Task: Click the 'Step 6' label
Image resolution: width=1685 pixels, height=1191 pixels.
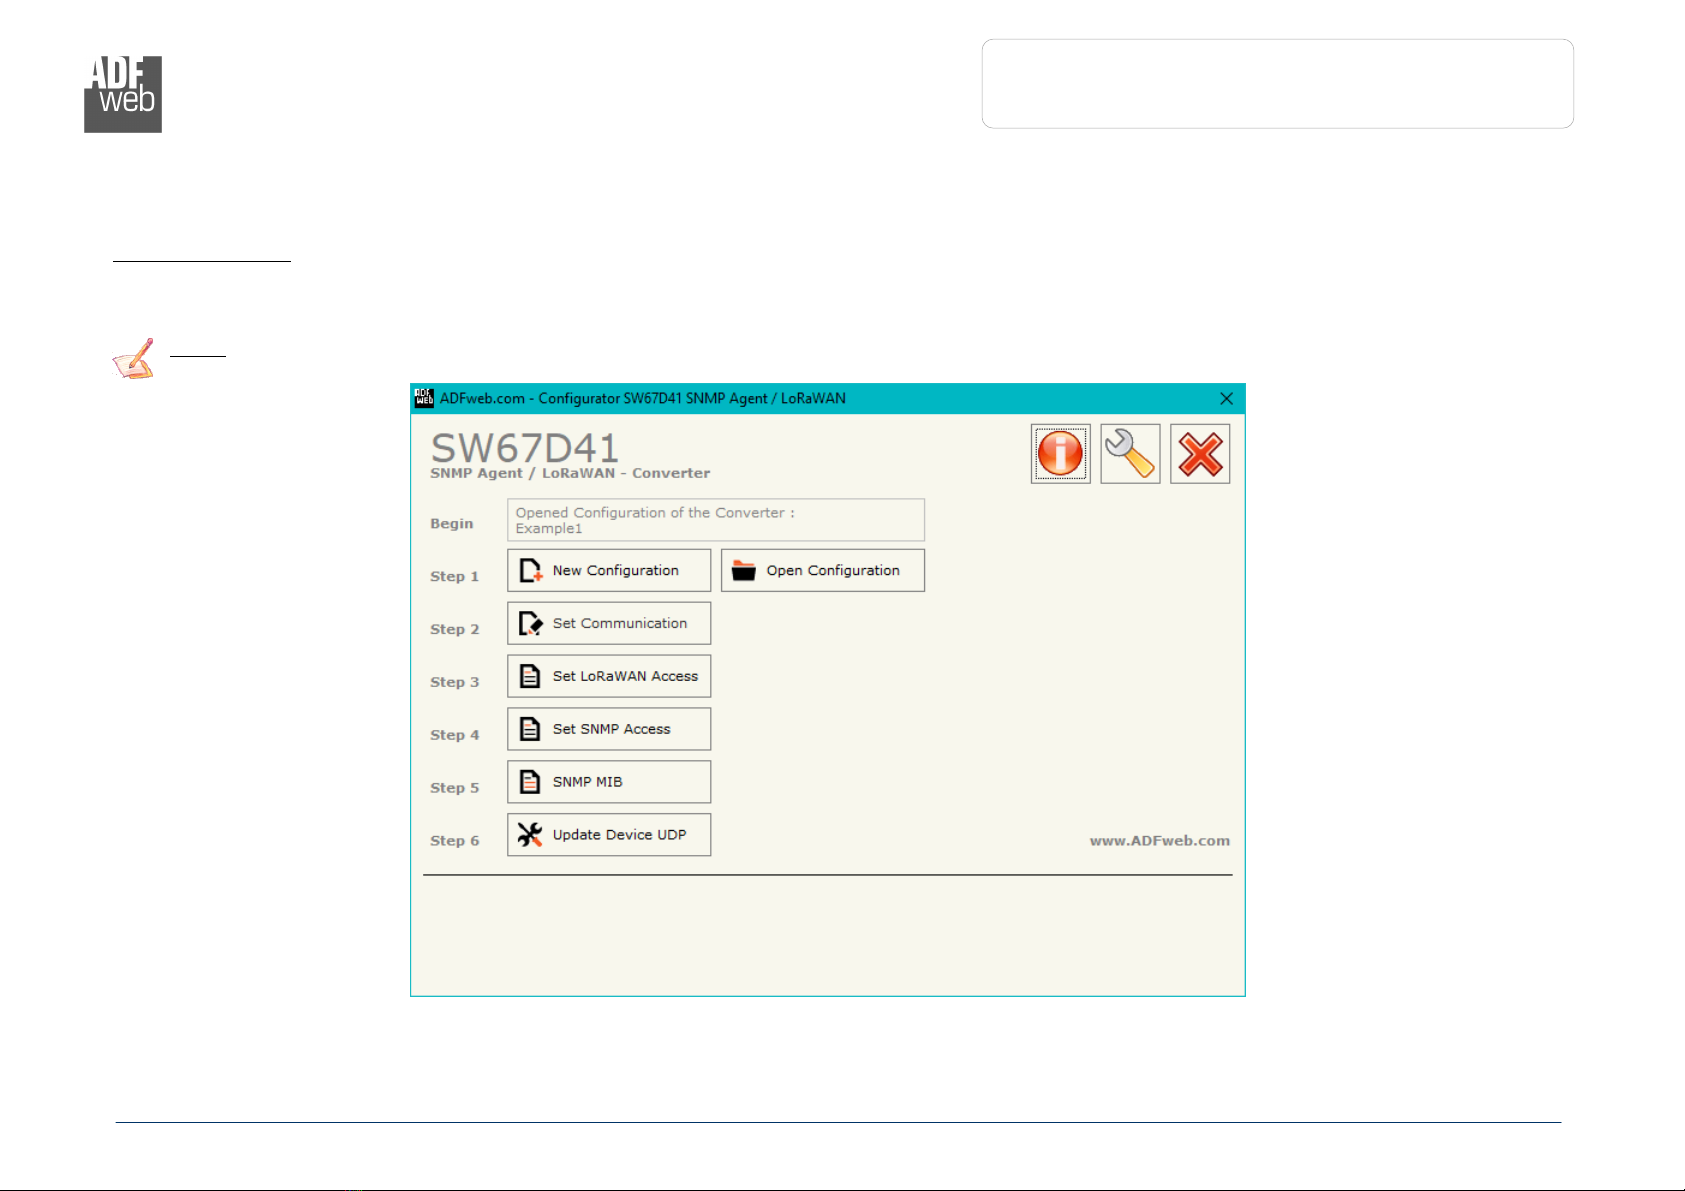Action: (x=455, y=841)
